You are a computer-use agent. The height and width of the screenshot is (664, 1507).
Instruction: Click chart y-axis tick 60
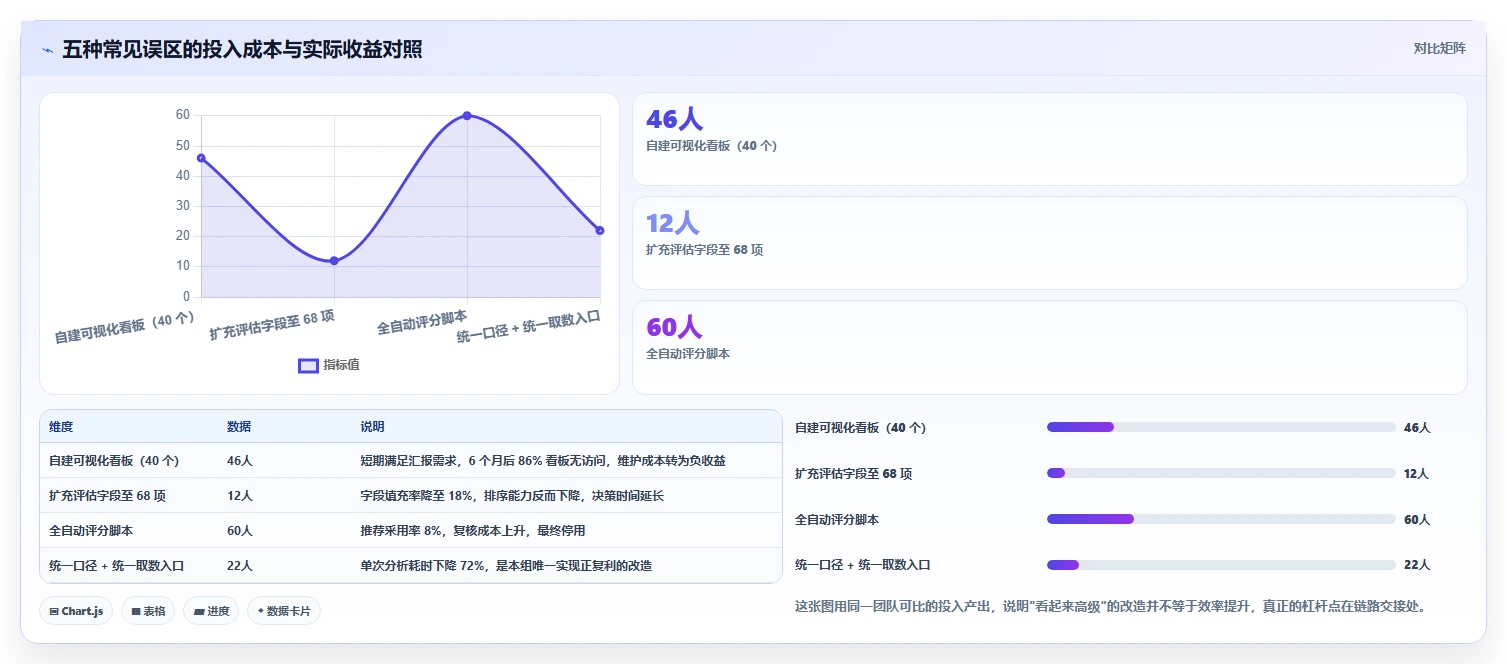pos(183,115)
